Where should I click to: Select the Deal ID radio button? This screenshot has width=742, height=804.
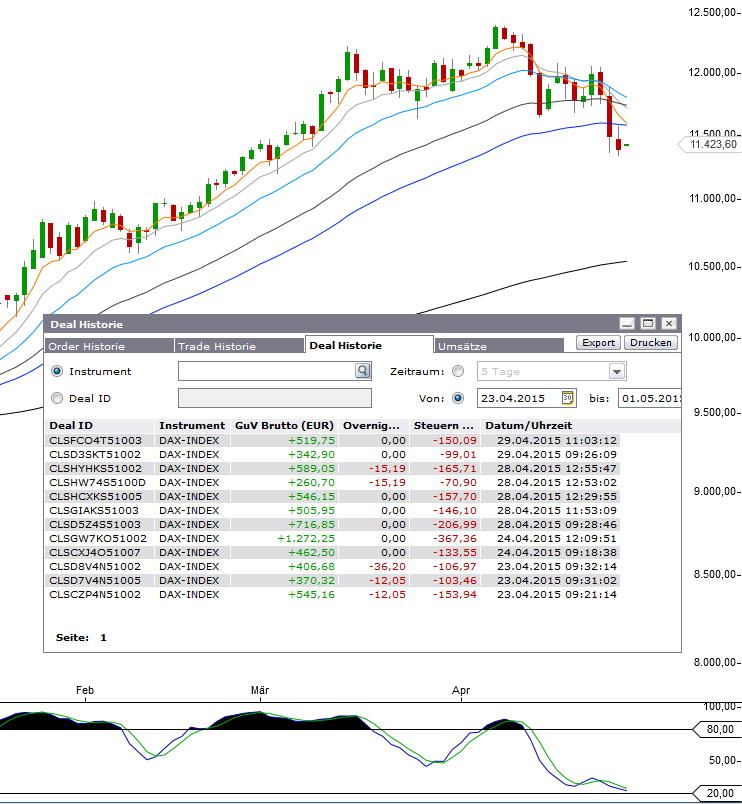[x=57, y=398]
